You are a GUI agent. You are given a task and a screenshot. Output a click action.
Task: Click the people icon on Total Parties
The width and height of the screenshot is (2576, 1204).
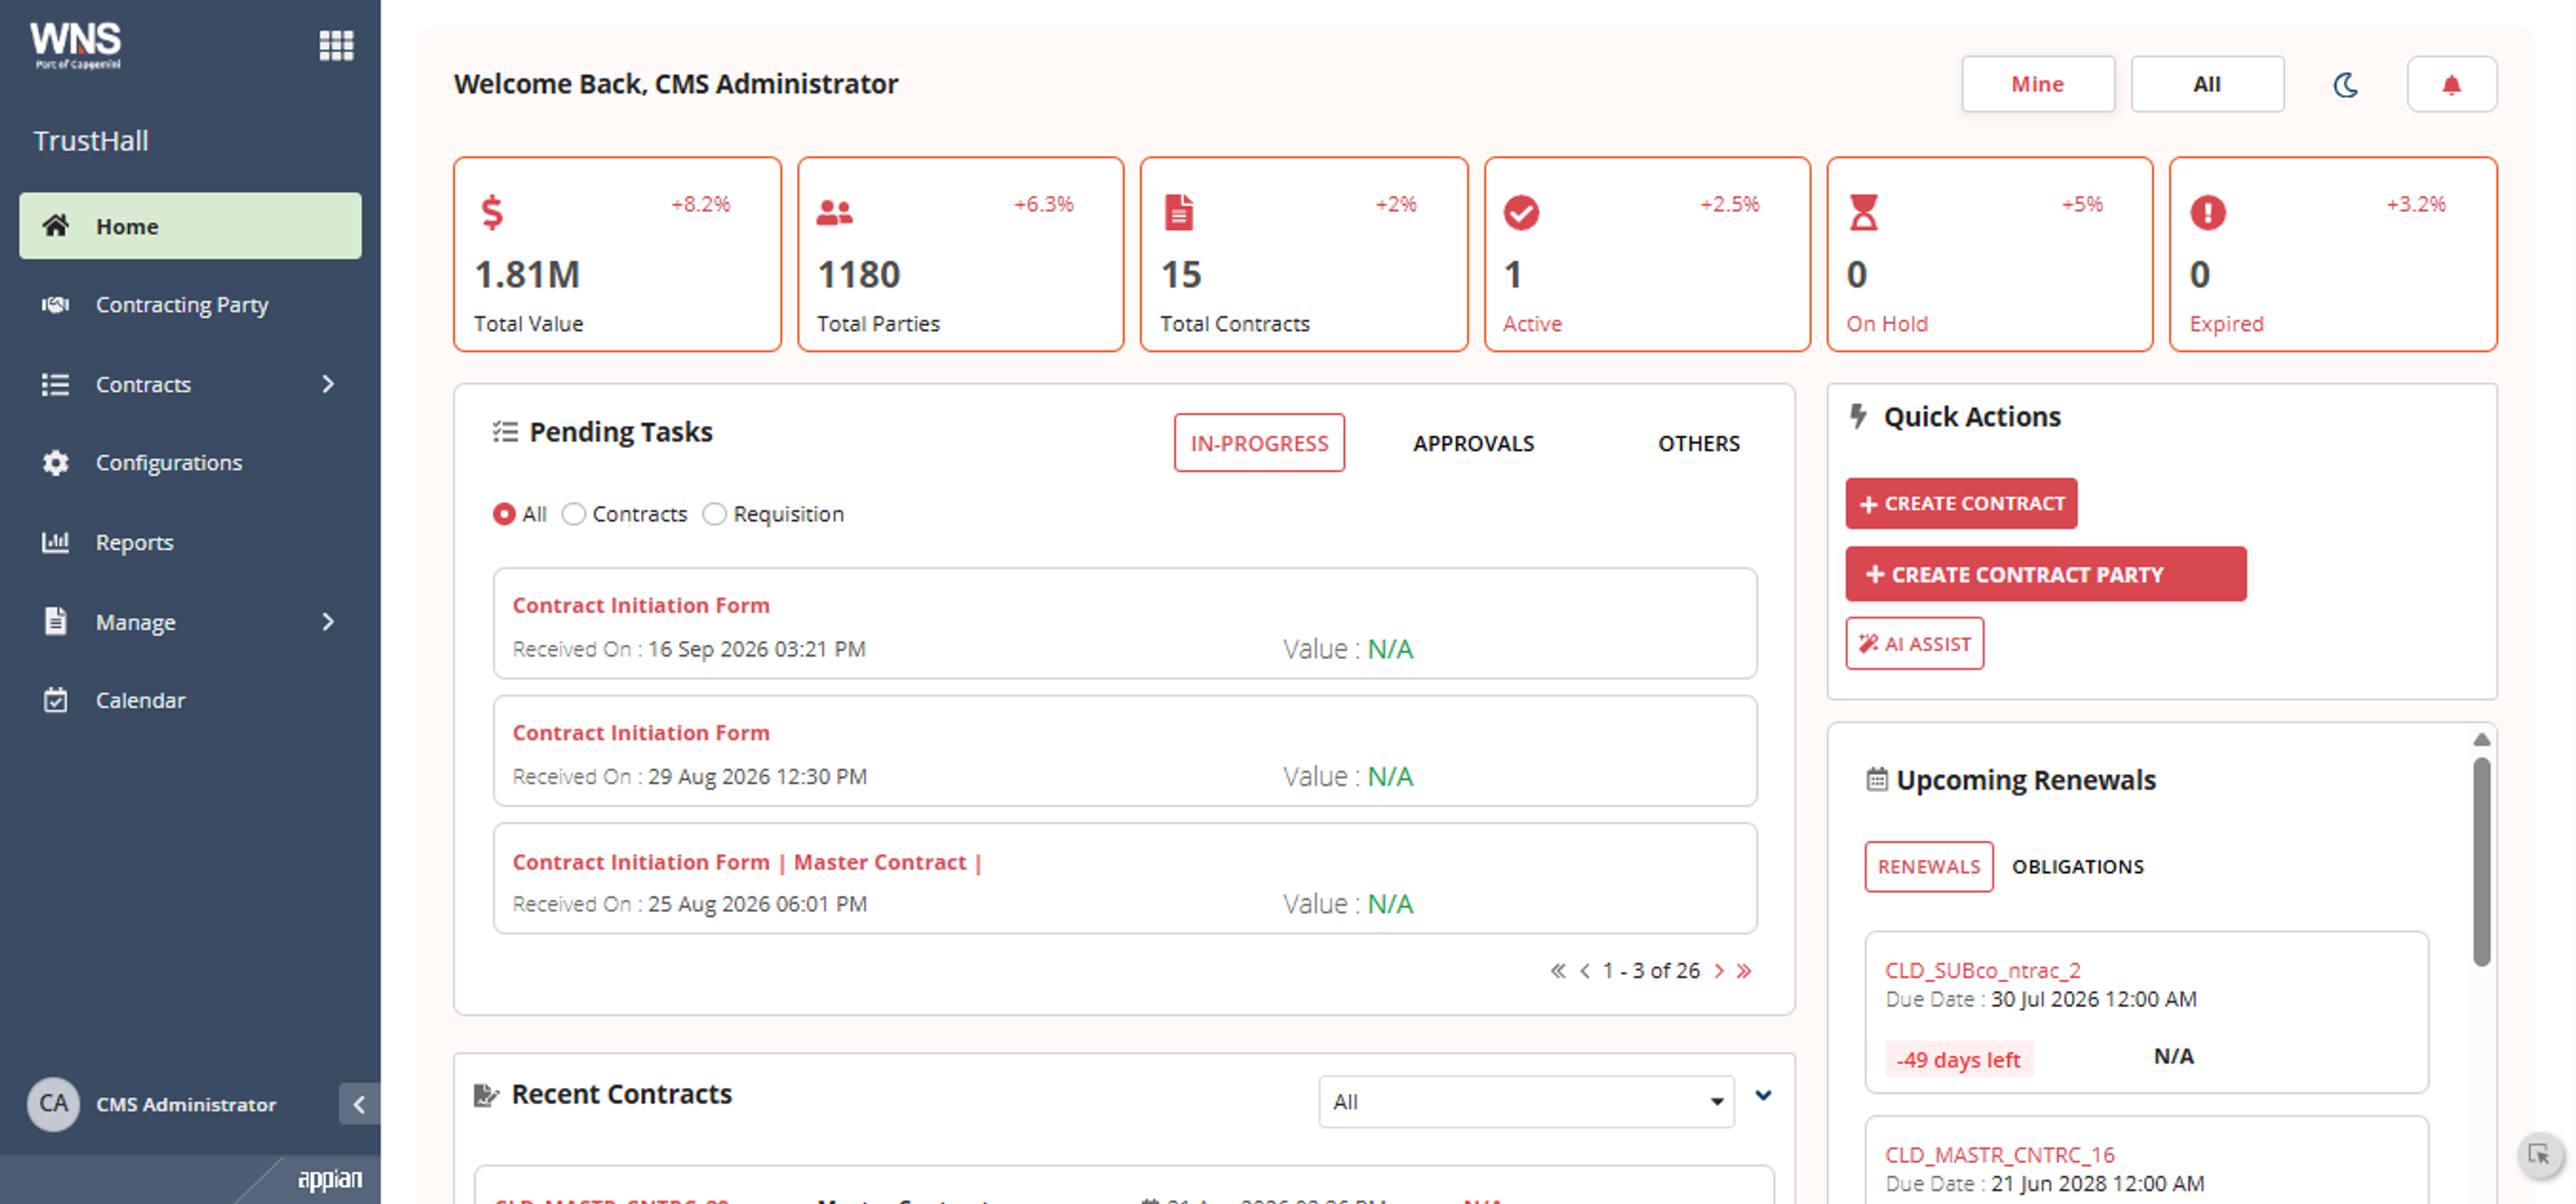[x=834, y=212]
